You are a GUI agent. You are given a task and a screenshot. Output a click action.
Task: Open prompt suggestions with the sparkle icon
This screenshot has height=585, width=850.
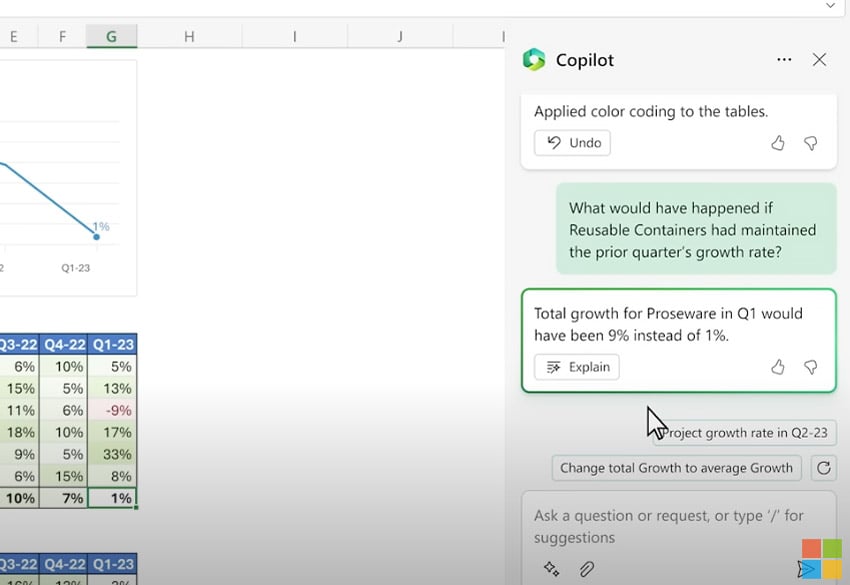(x=551, y=568)
